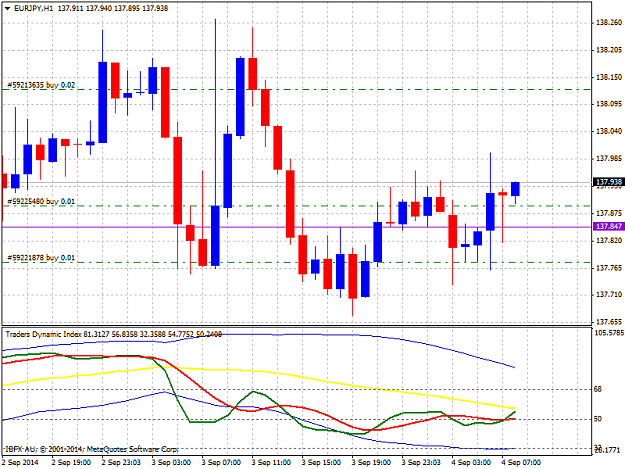Click price scale value 137.875
This screenshot has height=469, width=625.
[x=609, y=213]
